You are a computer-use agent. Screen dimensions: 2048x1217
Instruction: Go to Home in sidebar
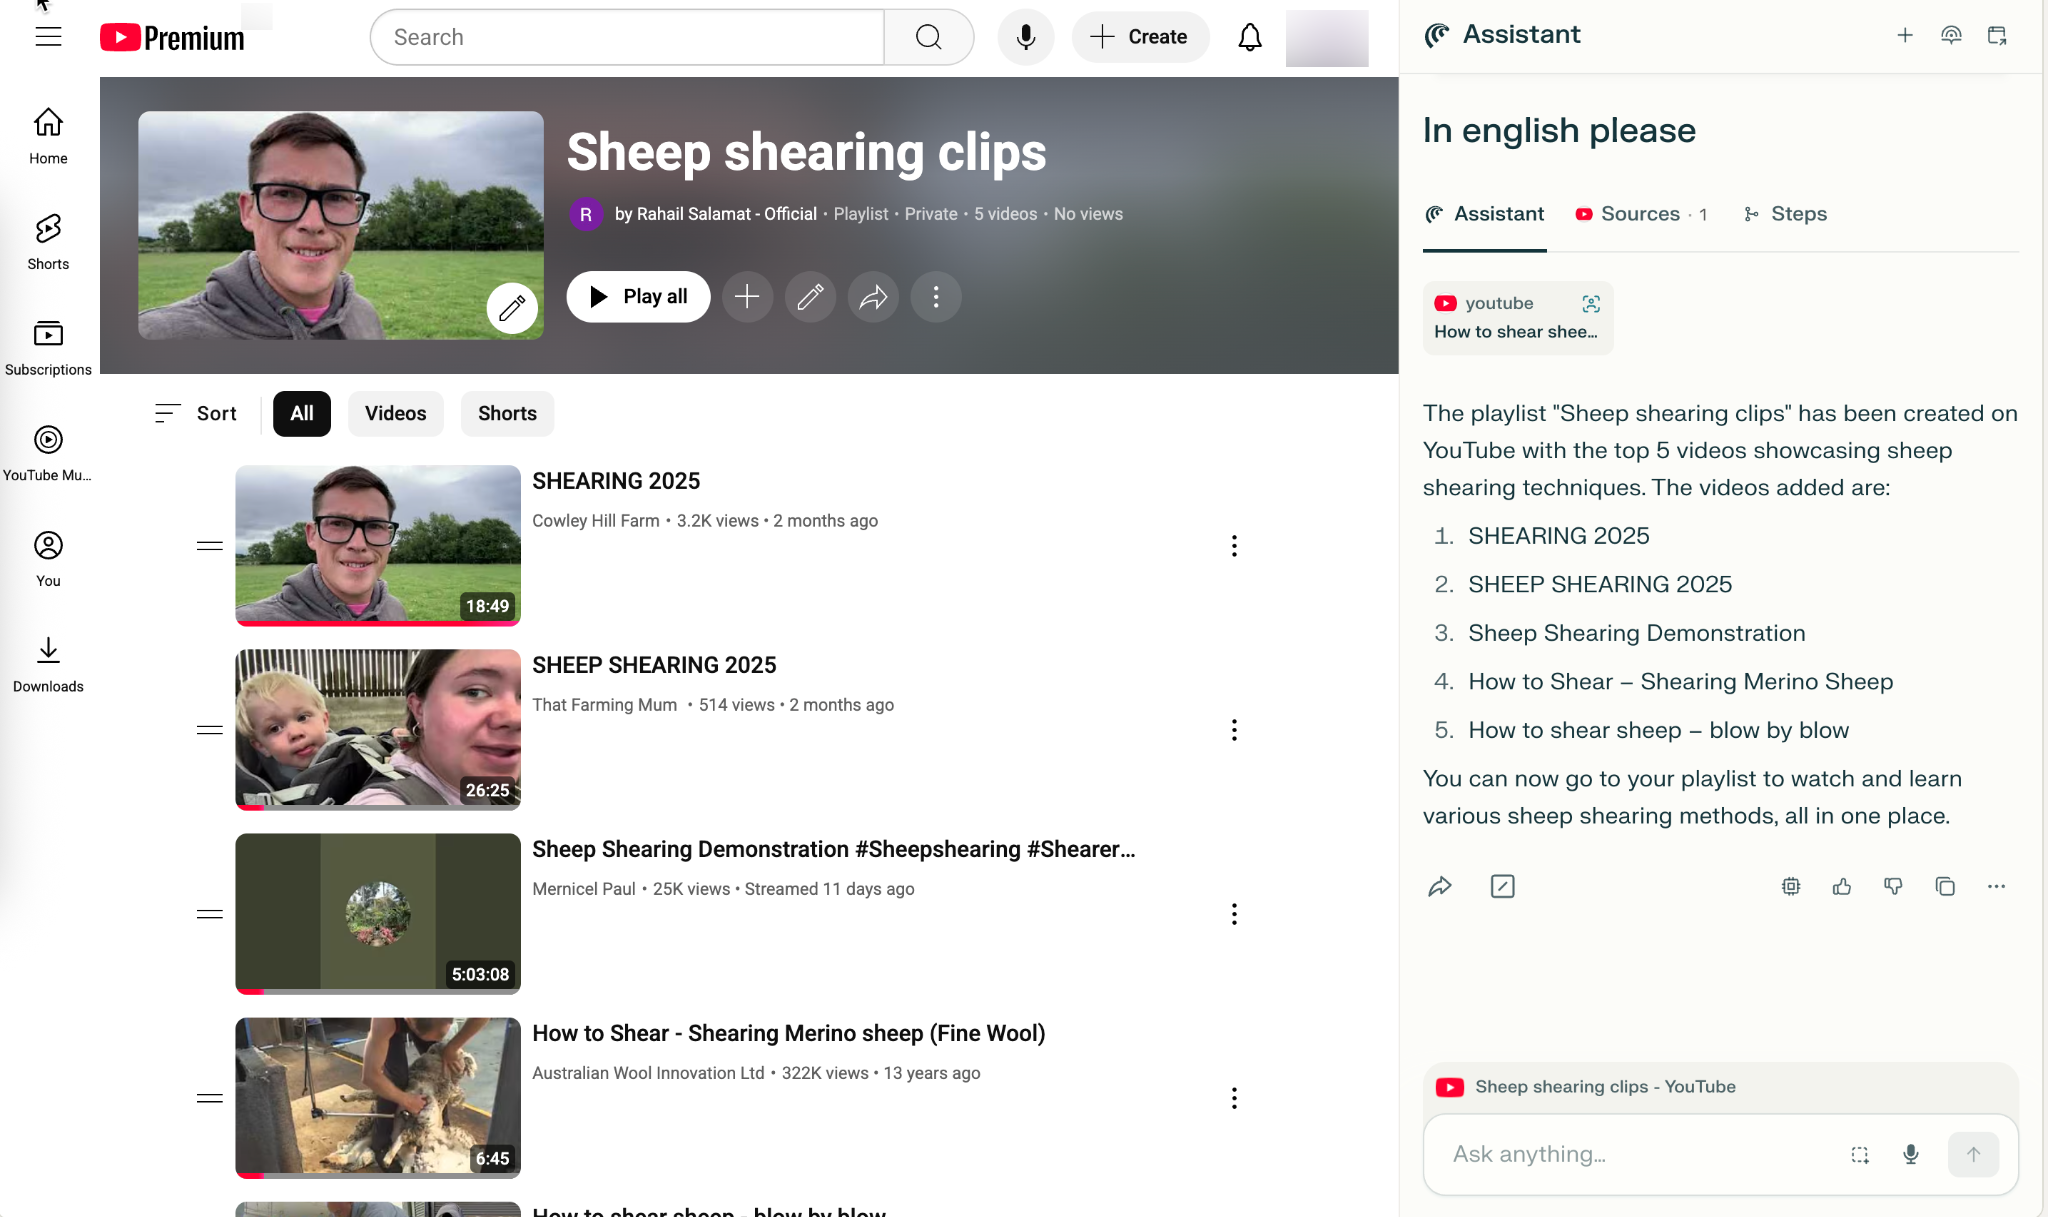[x=48, y=137]
